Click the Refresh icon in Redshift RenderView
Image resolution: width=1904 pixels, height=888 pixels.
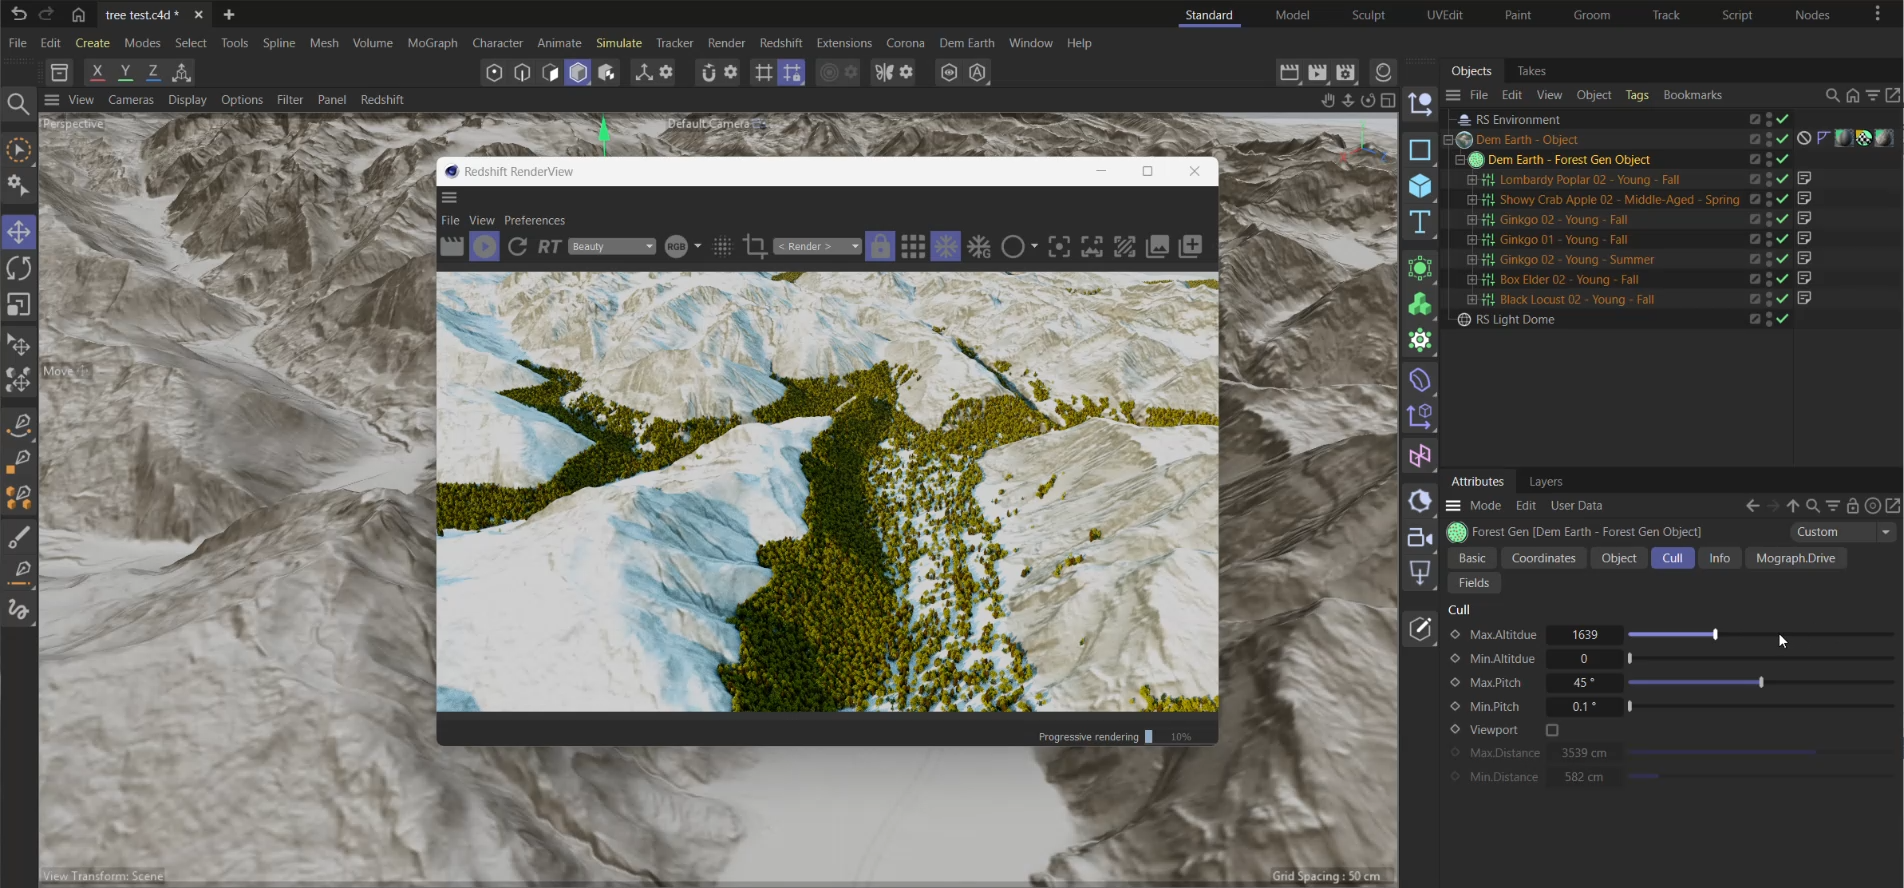tap(517, 246)
